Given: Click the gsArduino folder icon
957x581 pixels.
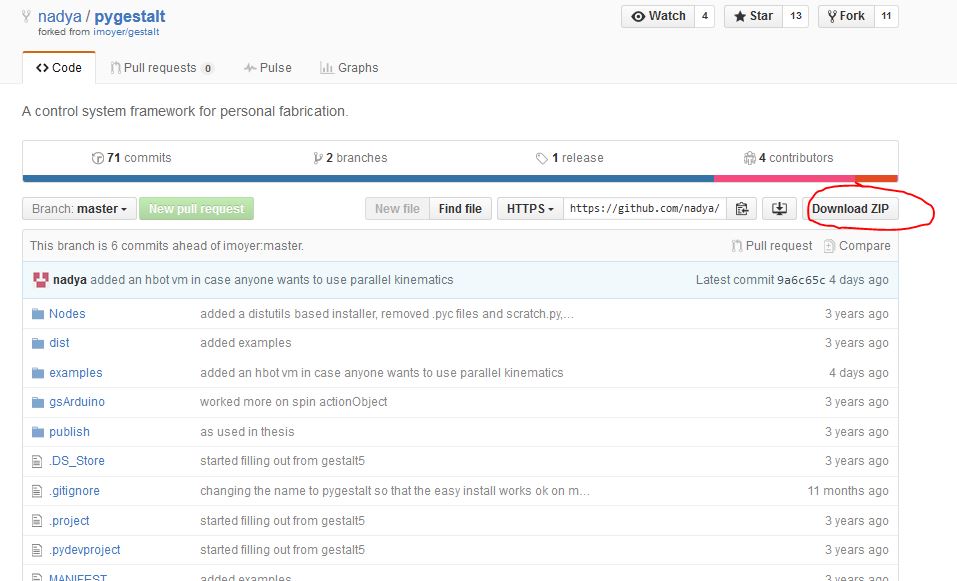Looking at the screenshot, I should click(x=38, y=402).
